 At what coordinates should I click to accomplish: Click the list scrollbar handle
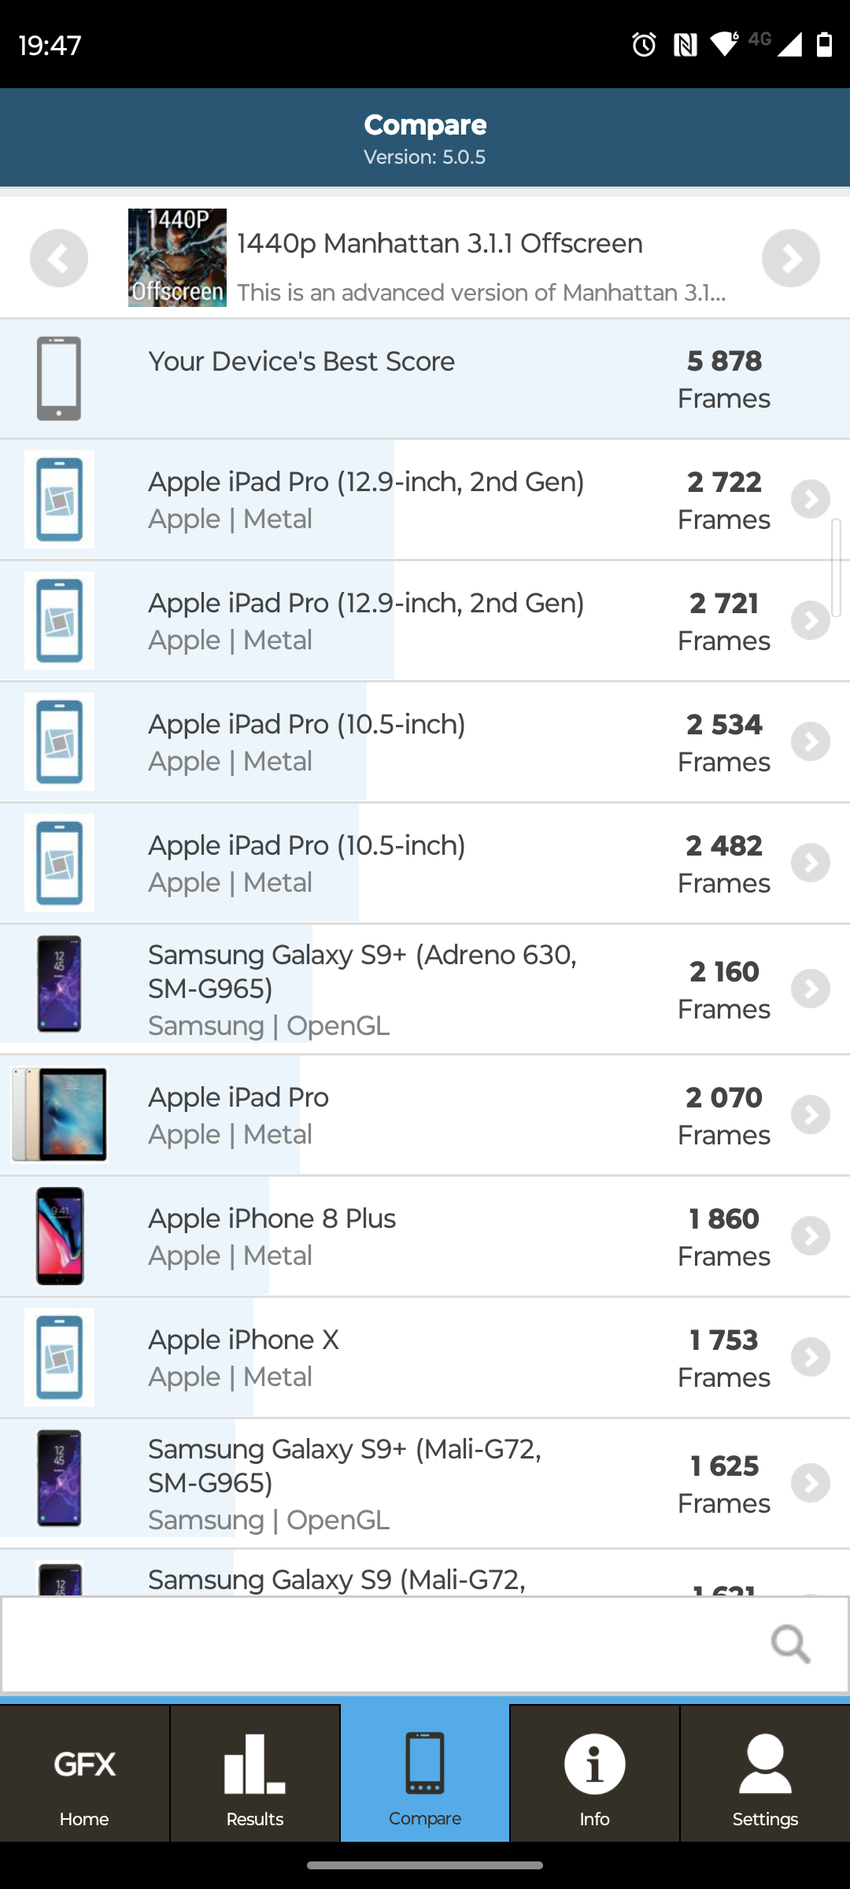click(835, 568)
